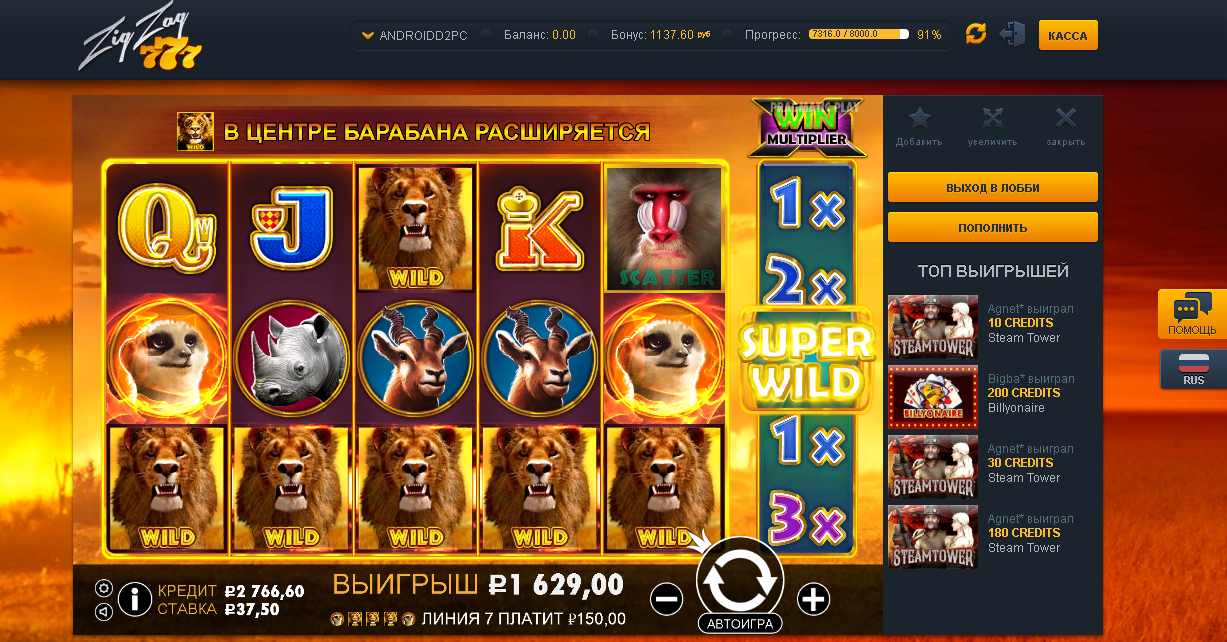This screenshot has height=642, width=1227.
Task: Click ВЫХОД В ЛОББИ button
Action: 993,187
